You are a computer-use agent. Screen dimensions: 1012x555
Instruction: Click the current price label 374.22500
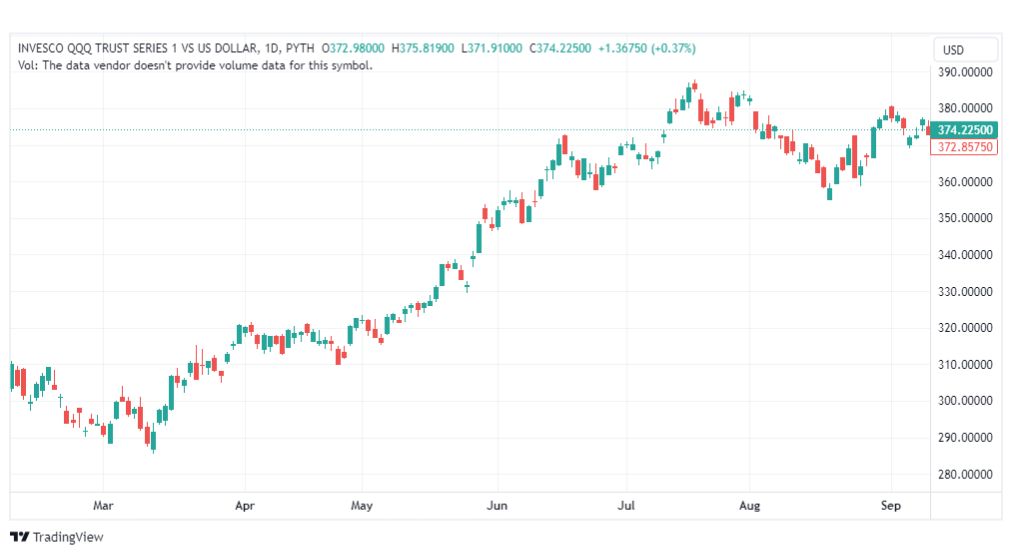point(964,130)
